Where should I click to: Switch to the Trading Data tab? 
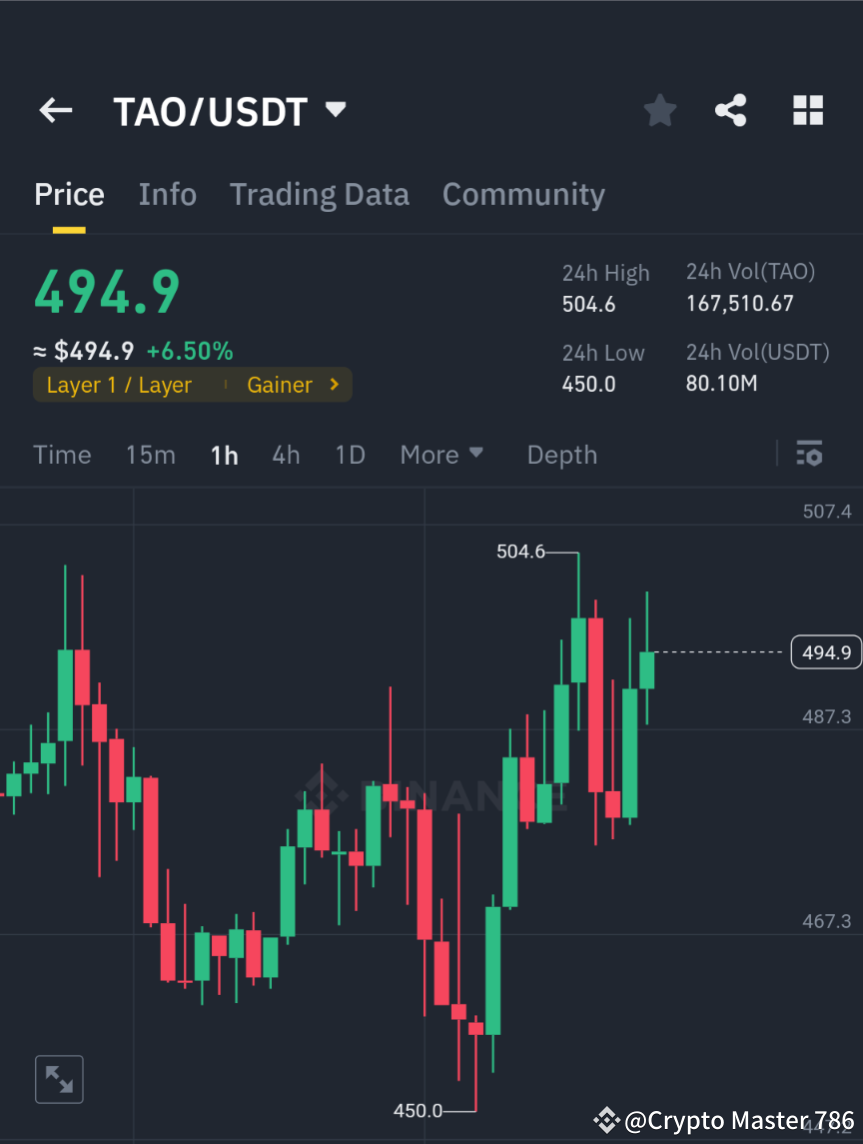pyautogui.click(x=319, y=193)
